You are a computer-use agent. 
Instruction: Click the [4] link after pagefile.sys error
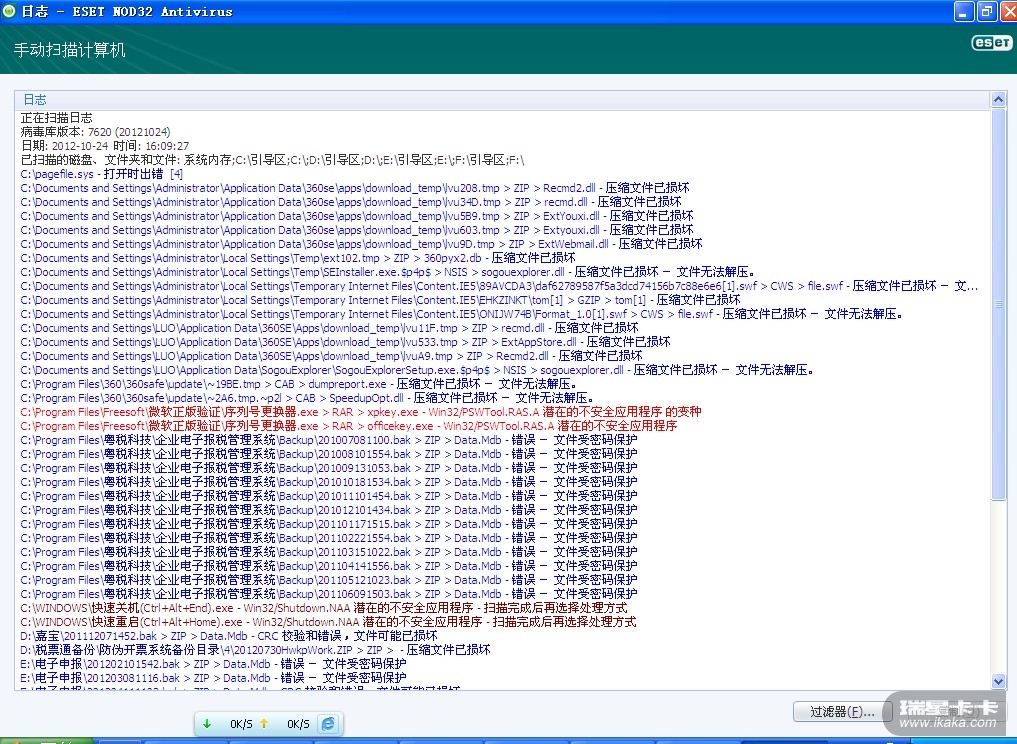pos(176,174)
